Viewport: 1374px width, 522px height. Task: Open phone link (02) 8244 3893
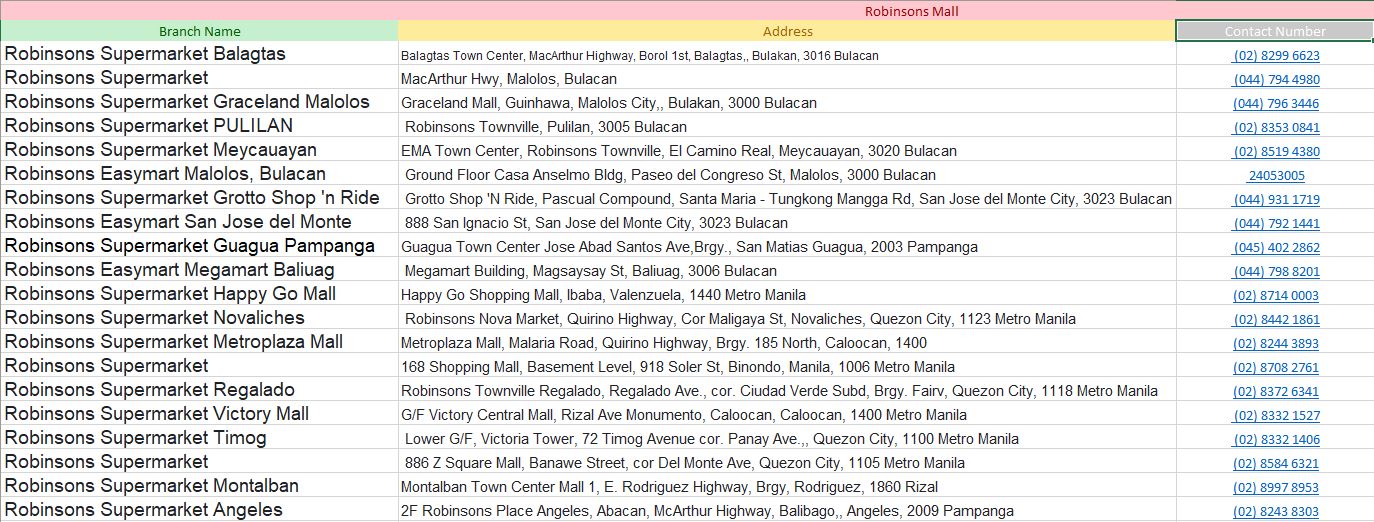tap(1276, 344)
